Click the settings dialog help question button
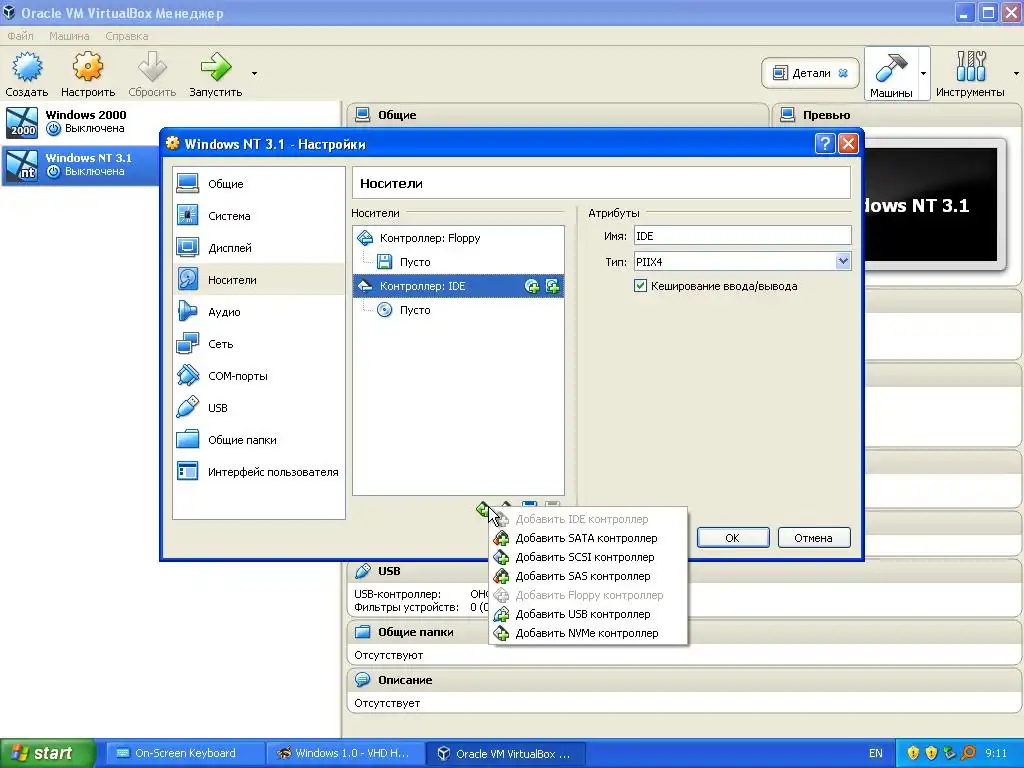The height and width of the screenshot is (768, 1024). 825,143
